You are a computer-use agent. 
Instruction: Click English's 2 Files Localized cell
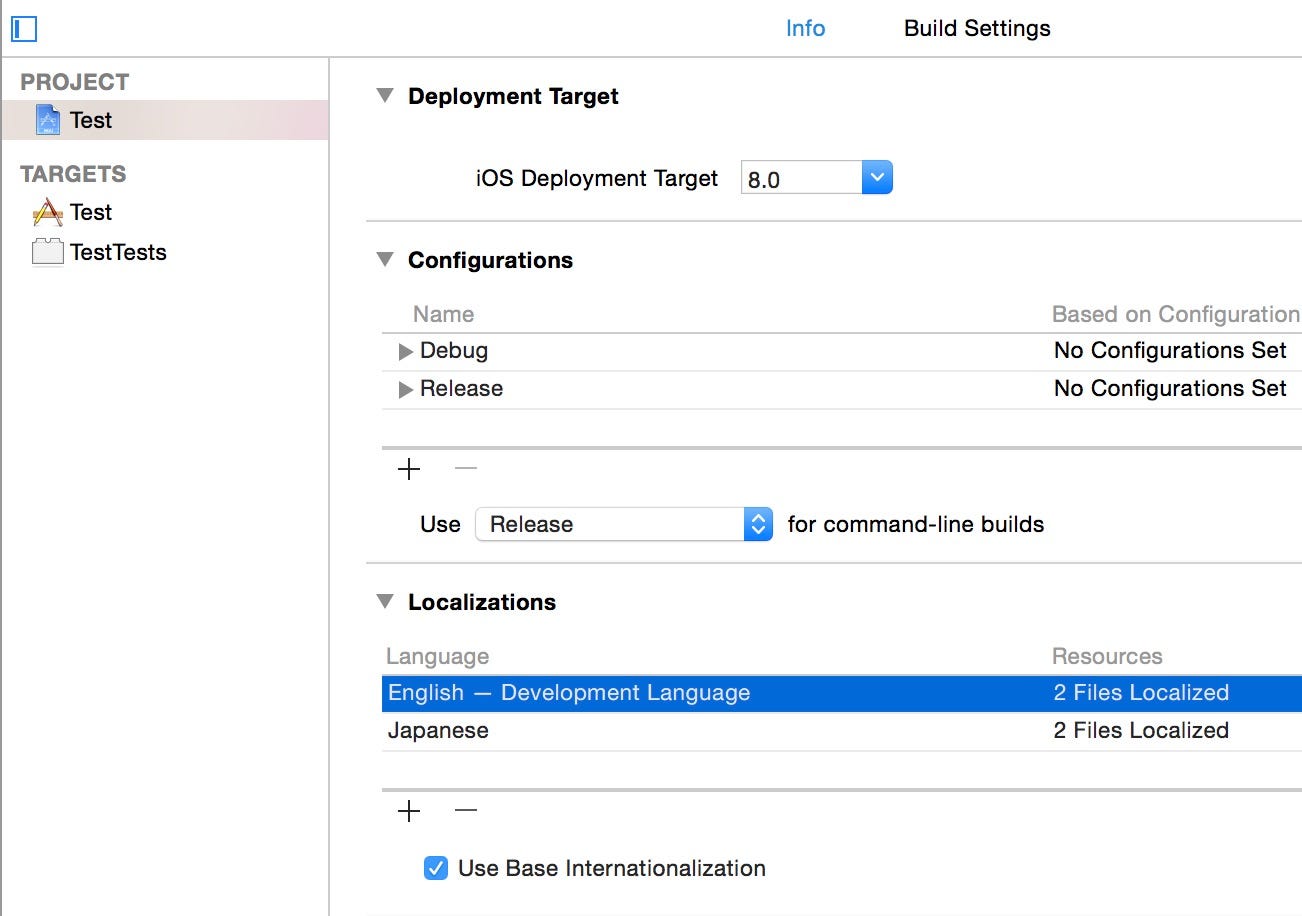click(1141, 693)
